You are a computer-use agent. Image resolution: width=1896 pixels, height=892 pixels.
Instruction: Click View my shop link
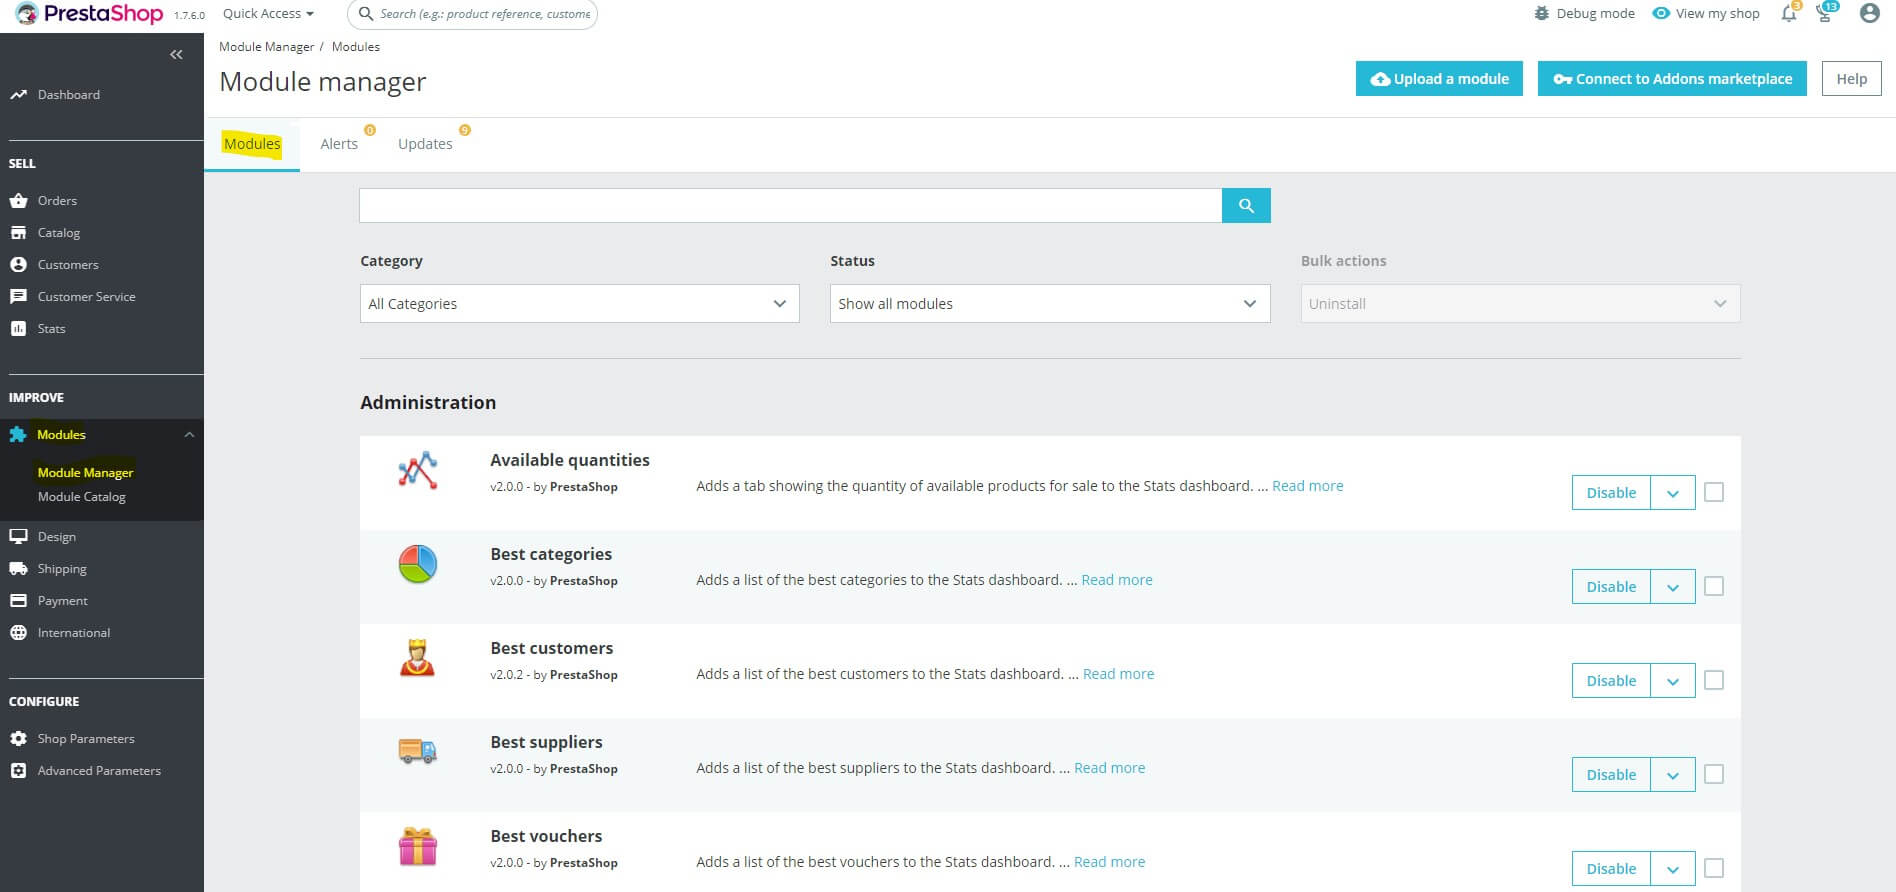[1706, 14]
